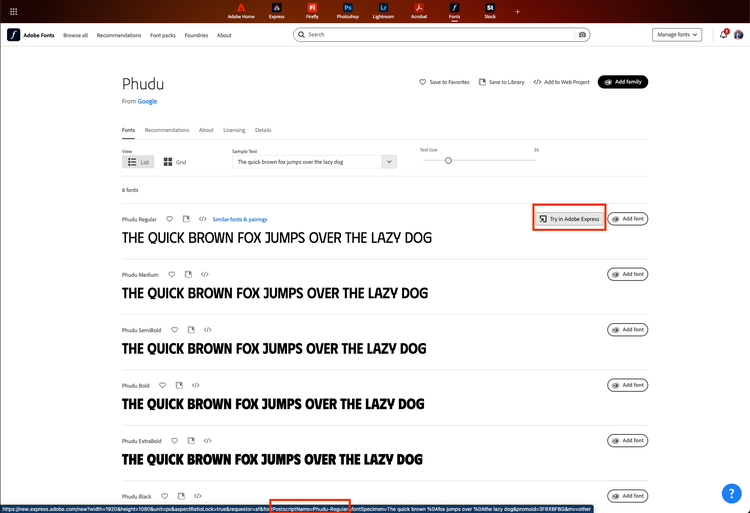The height and width of the screenshot is (513, 750).
Task: Add Phudu Bold font
Action: click(628, 385)
